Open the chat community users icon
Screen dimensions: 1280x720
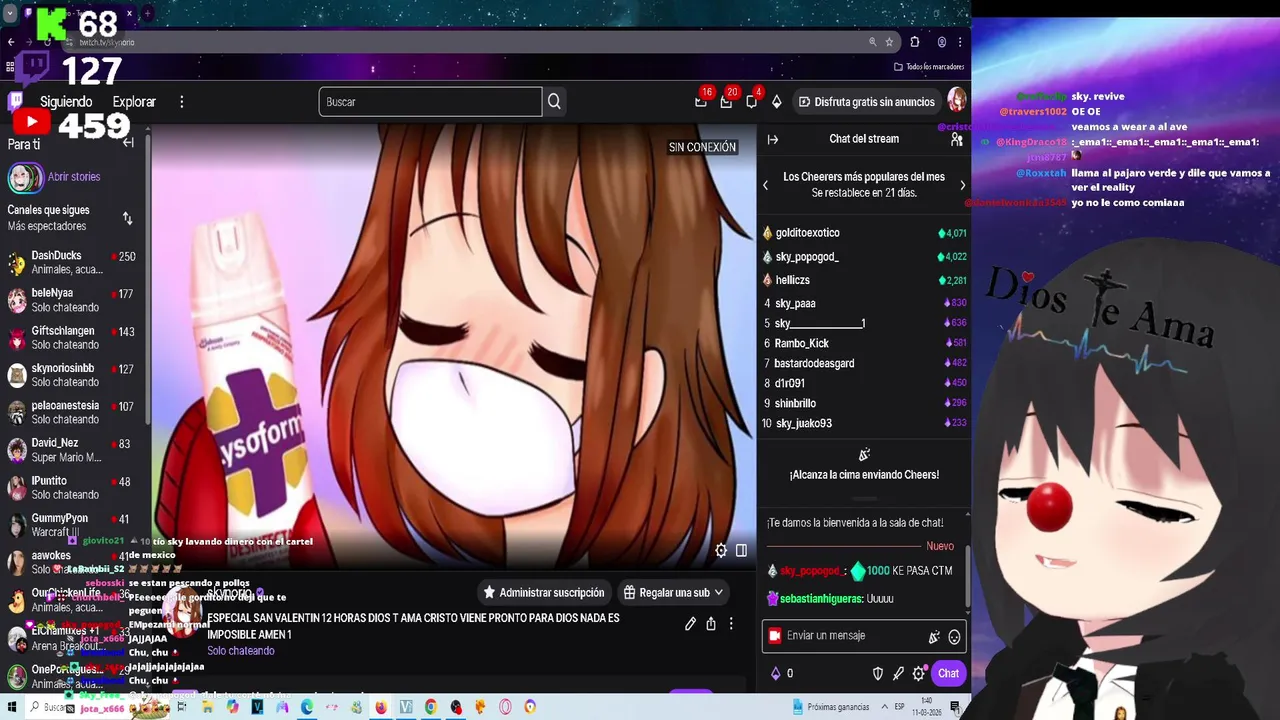956,139
